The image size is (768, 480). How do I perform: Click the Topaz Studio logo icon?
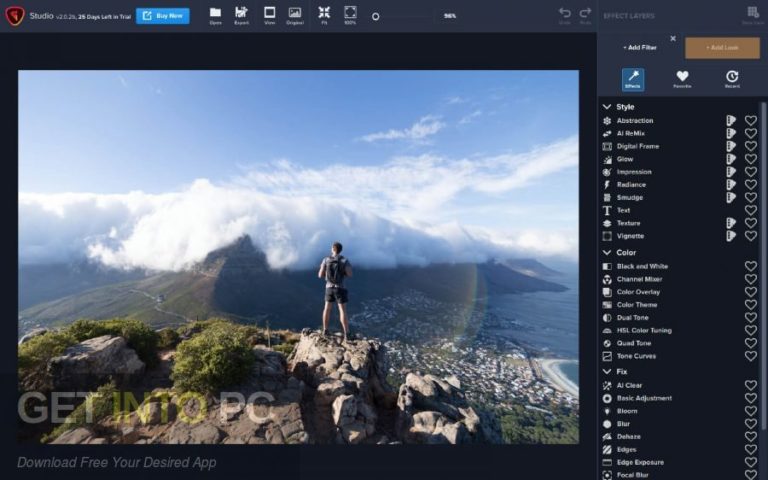[15, 16]
